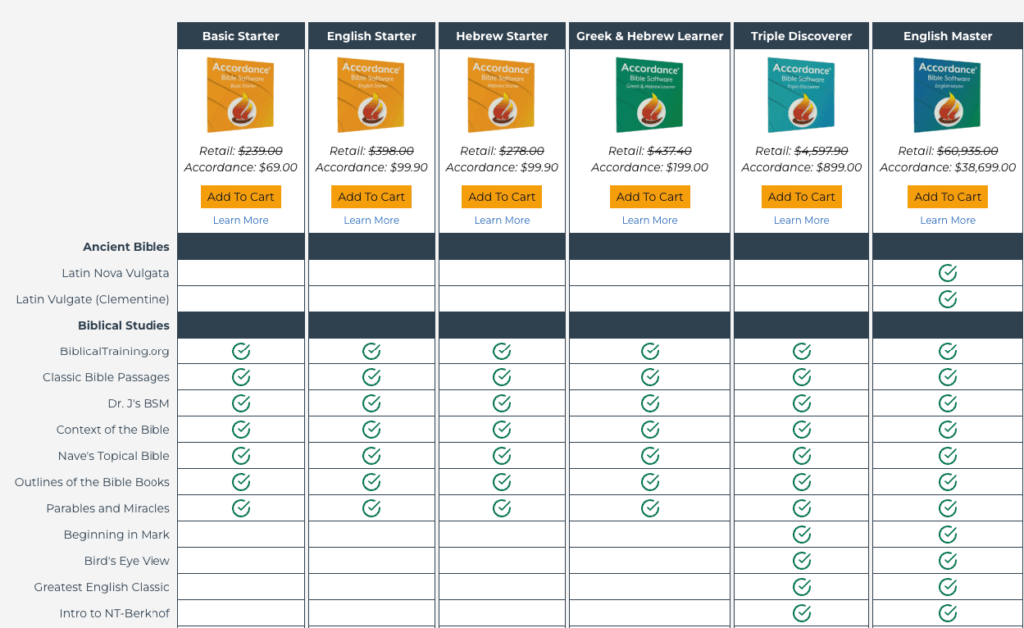1024x628 pixels.
Task: Toggle the Parables and Miracles checkmark for English Starter
Action: 371,508
